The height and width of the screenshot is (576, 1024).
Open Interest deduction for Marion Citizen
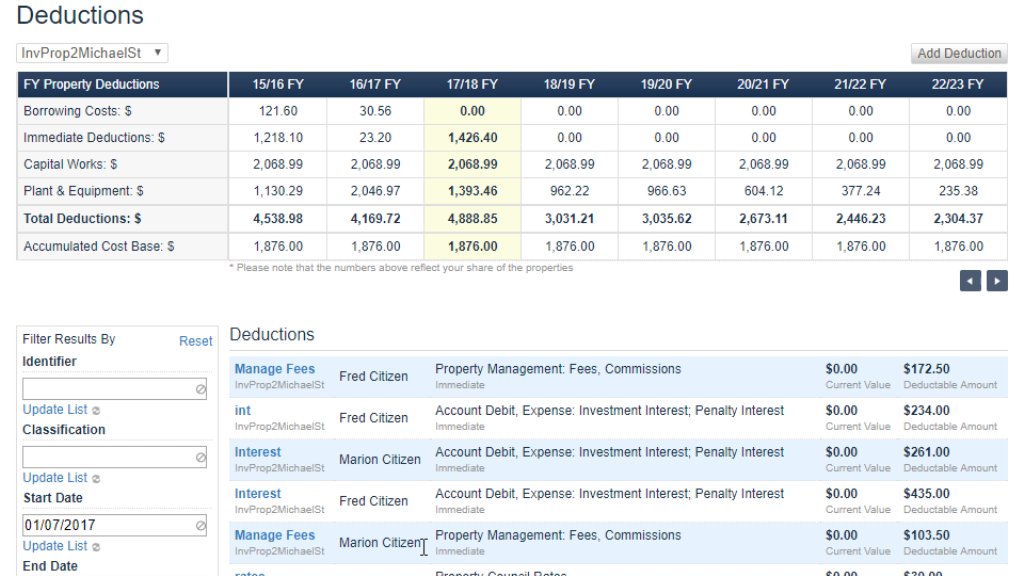coord(257,451)
